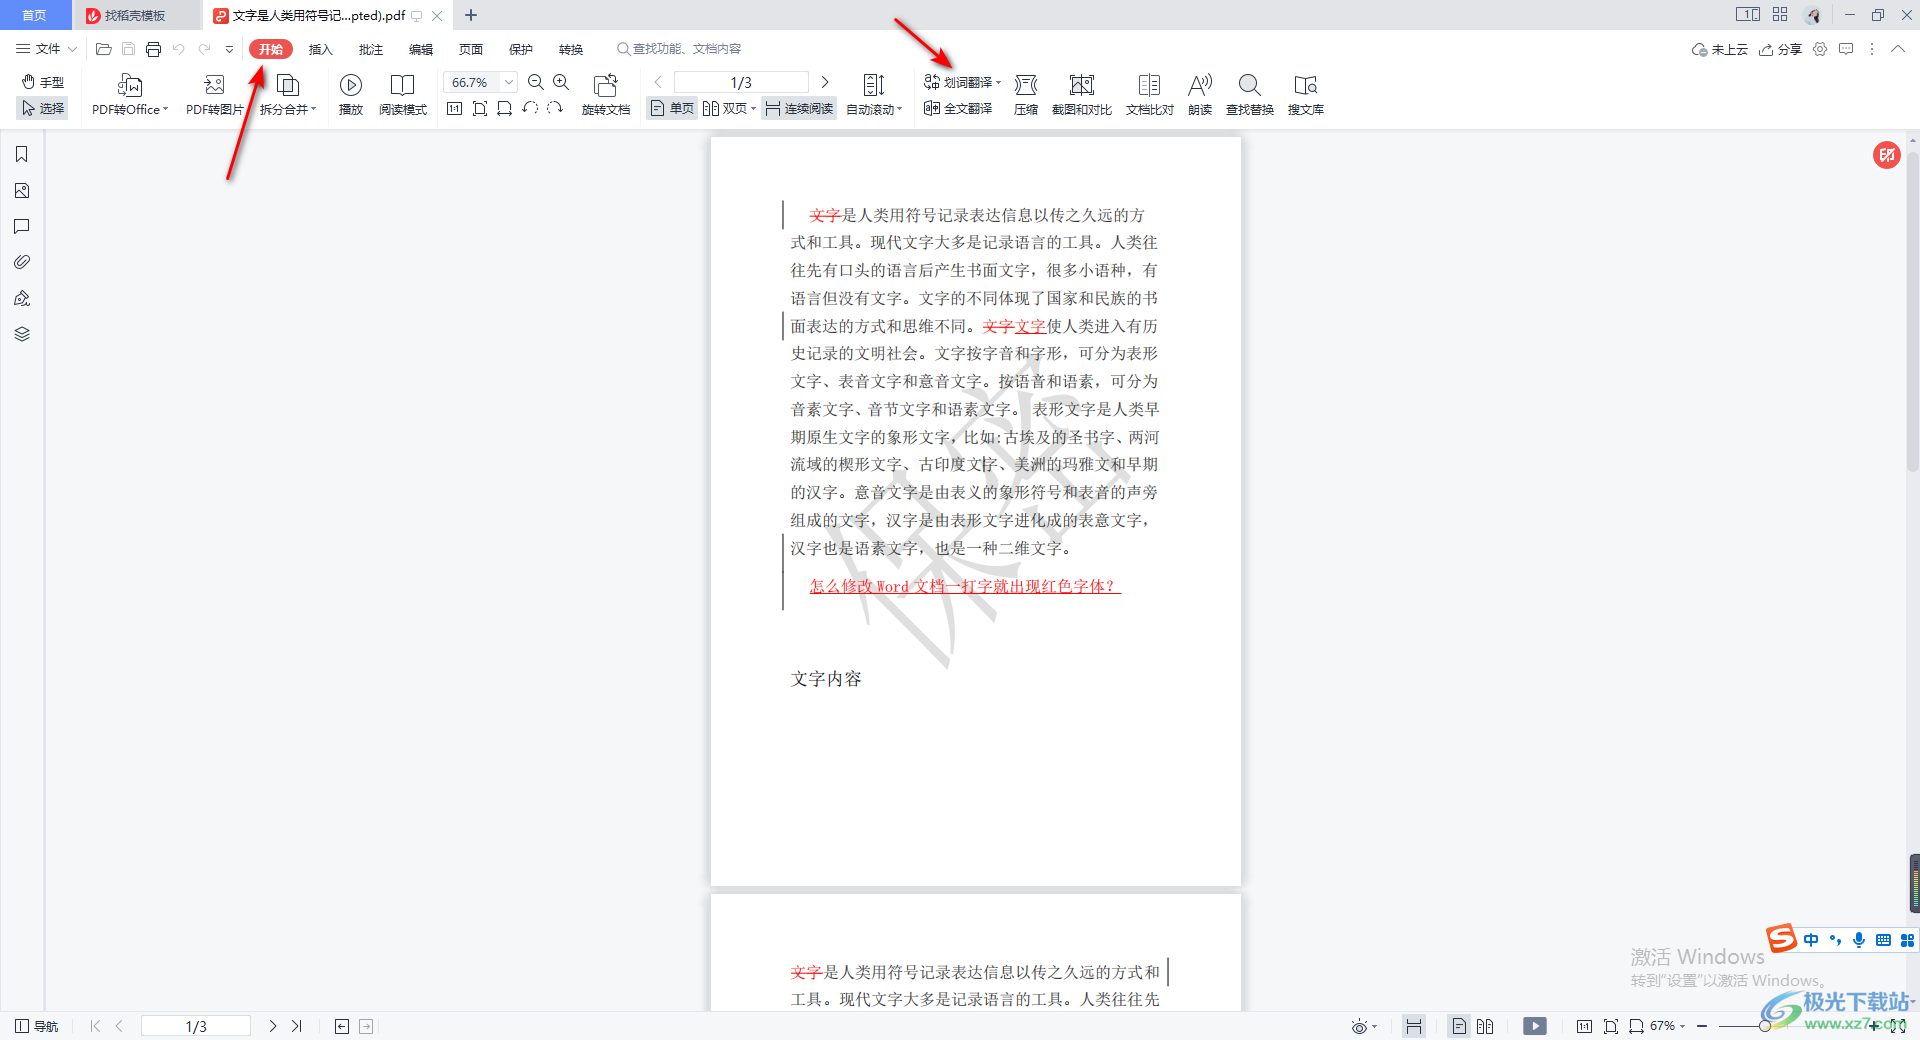
Task: Open Screenshot and compare (截图和对比)
Action: point(1082,95)
